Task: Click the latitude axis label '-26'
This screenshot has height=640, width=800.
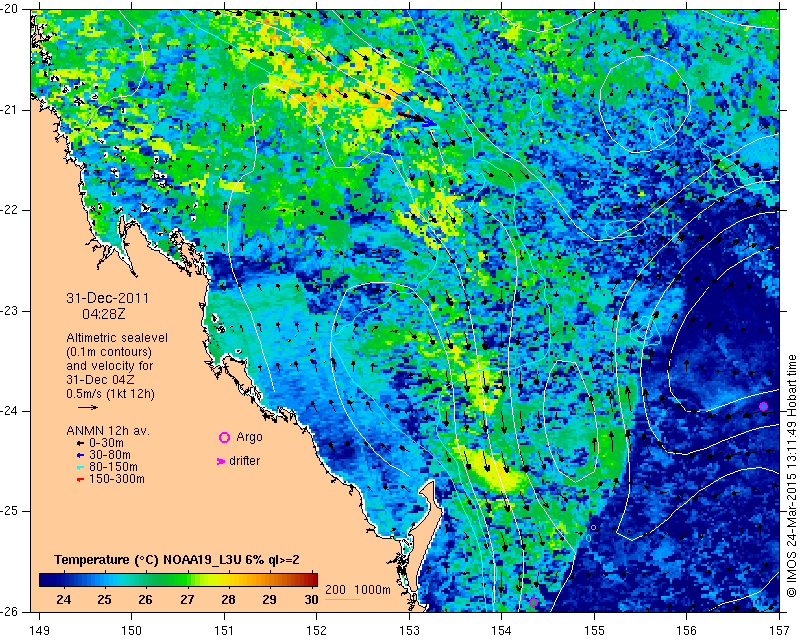Action: click(10, 612)
